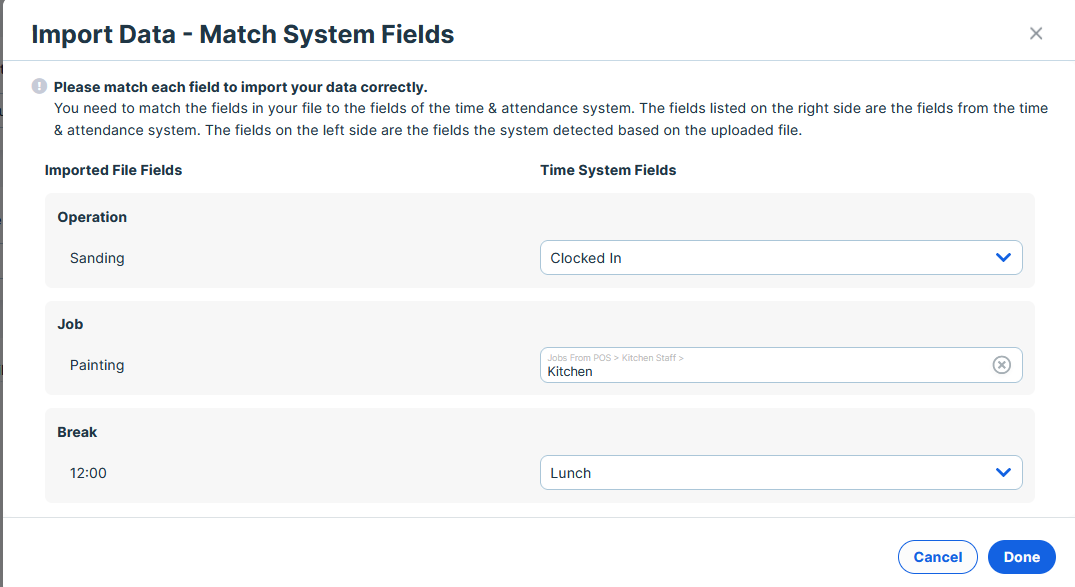Expand the Clocked In dropdown arrow
Viewport: 1075px width, 587px height.
1003,258
